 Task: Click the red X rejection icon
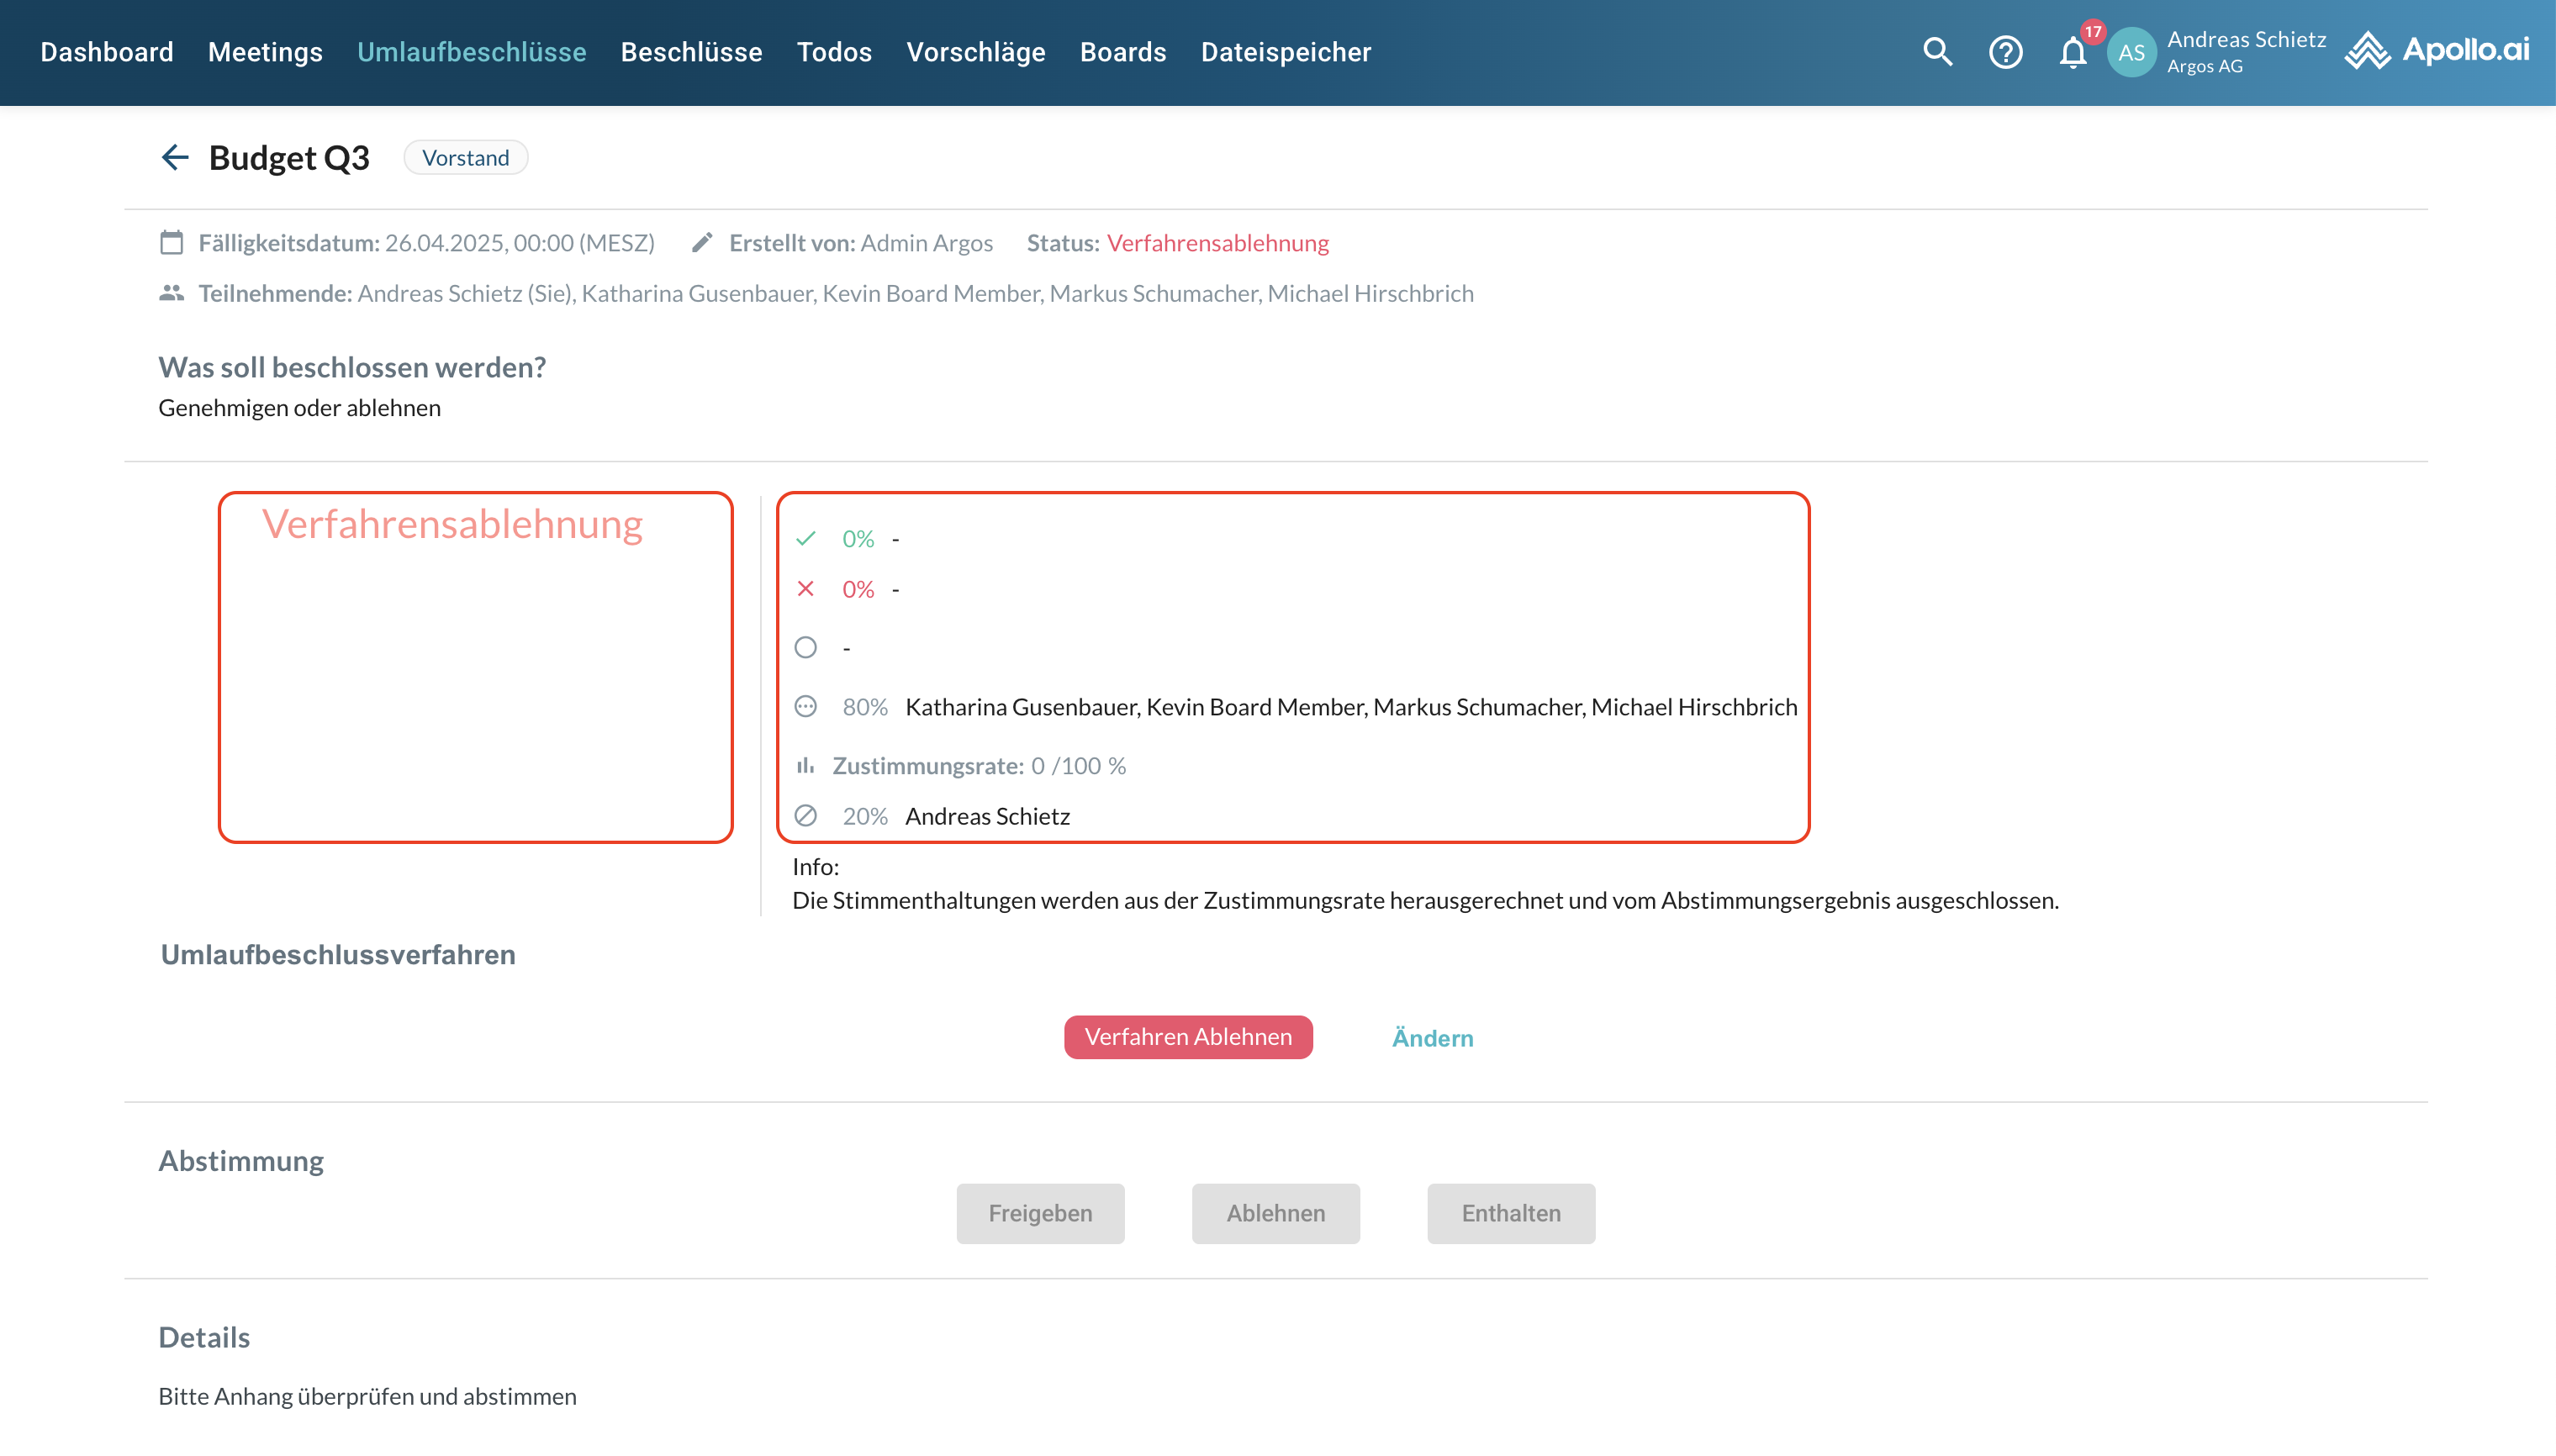tap(806, 589)
